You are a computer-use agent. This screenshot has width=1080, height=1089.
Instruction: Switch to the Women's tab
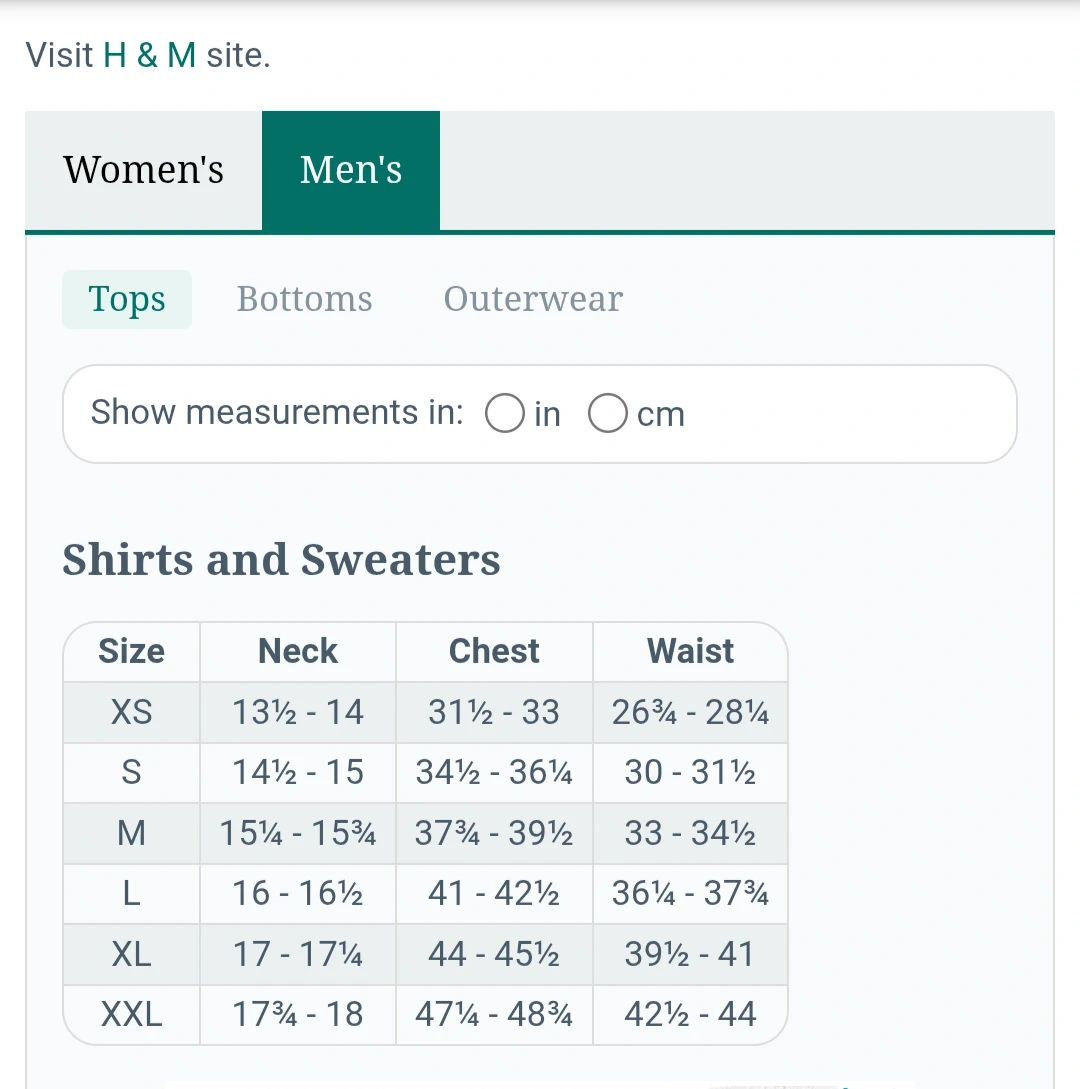[x=143, y=170]
